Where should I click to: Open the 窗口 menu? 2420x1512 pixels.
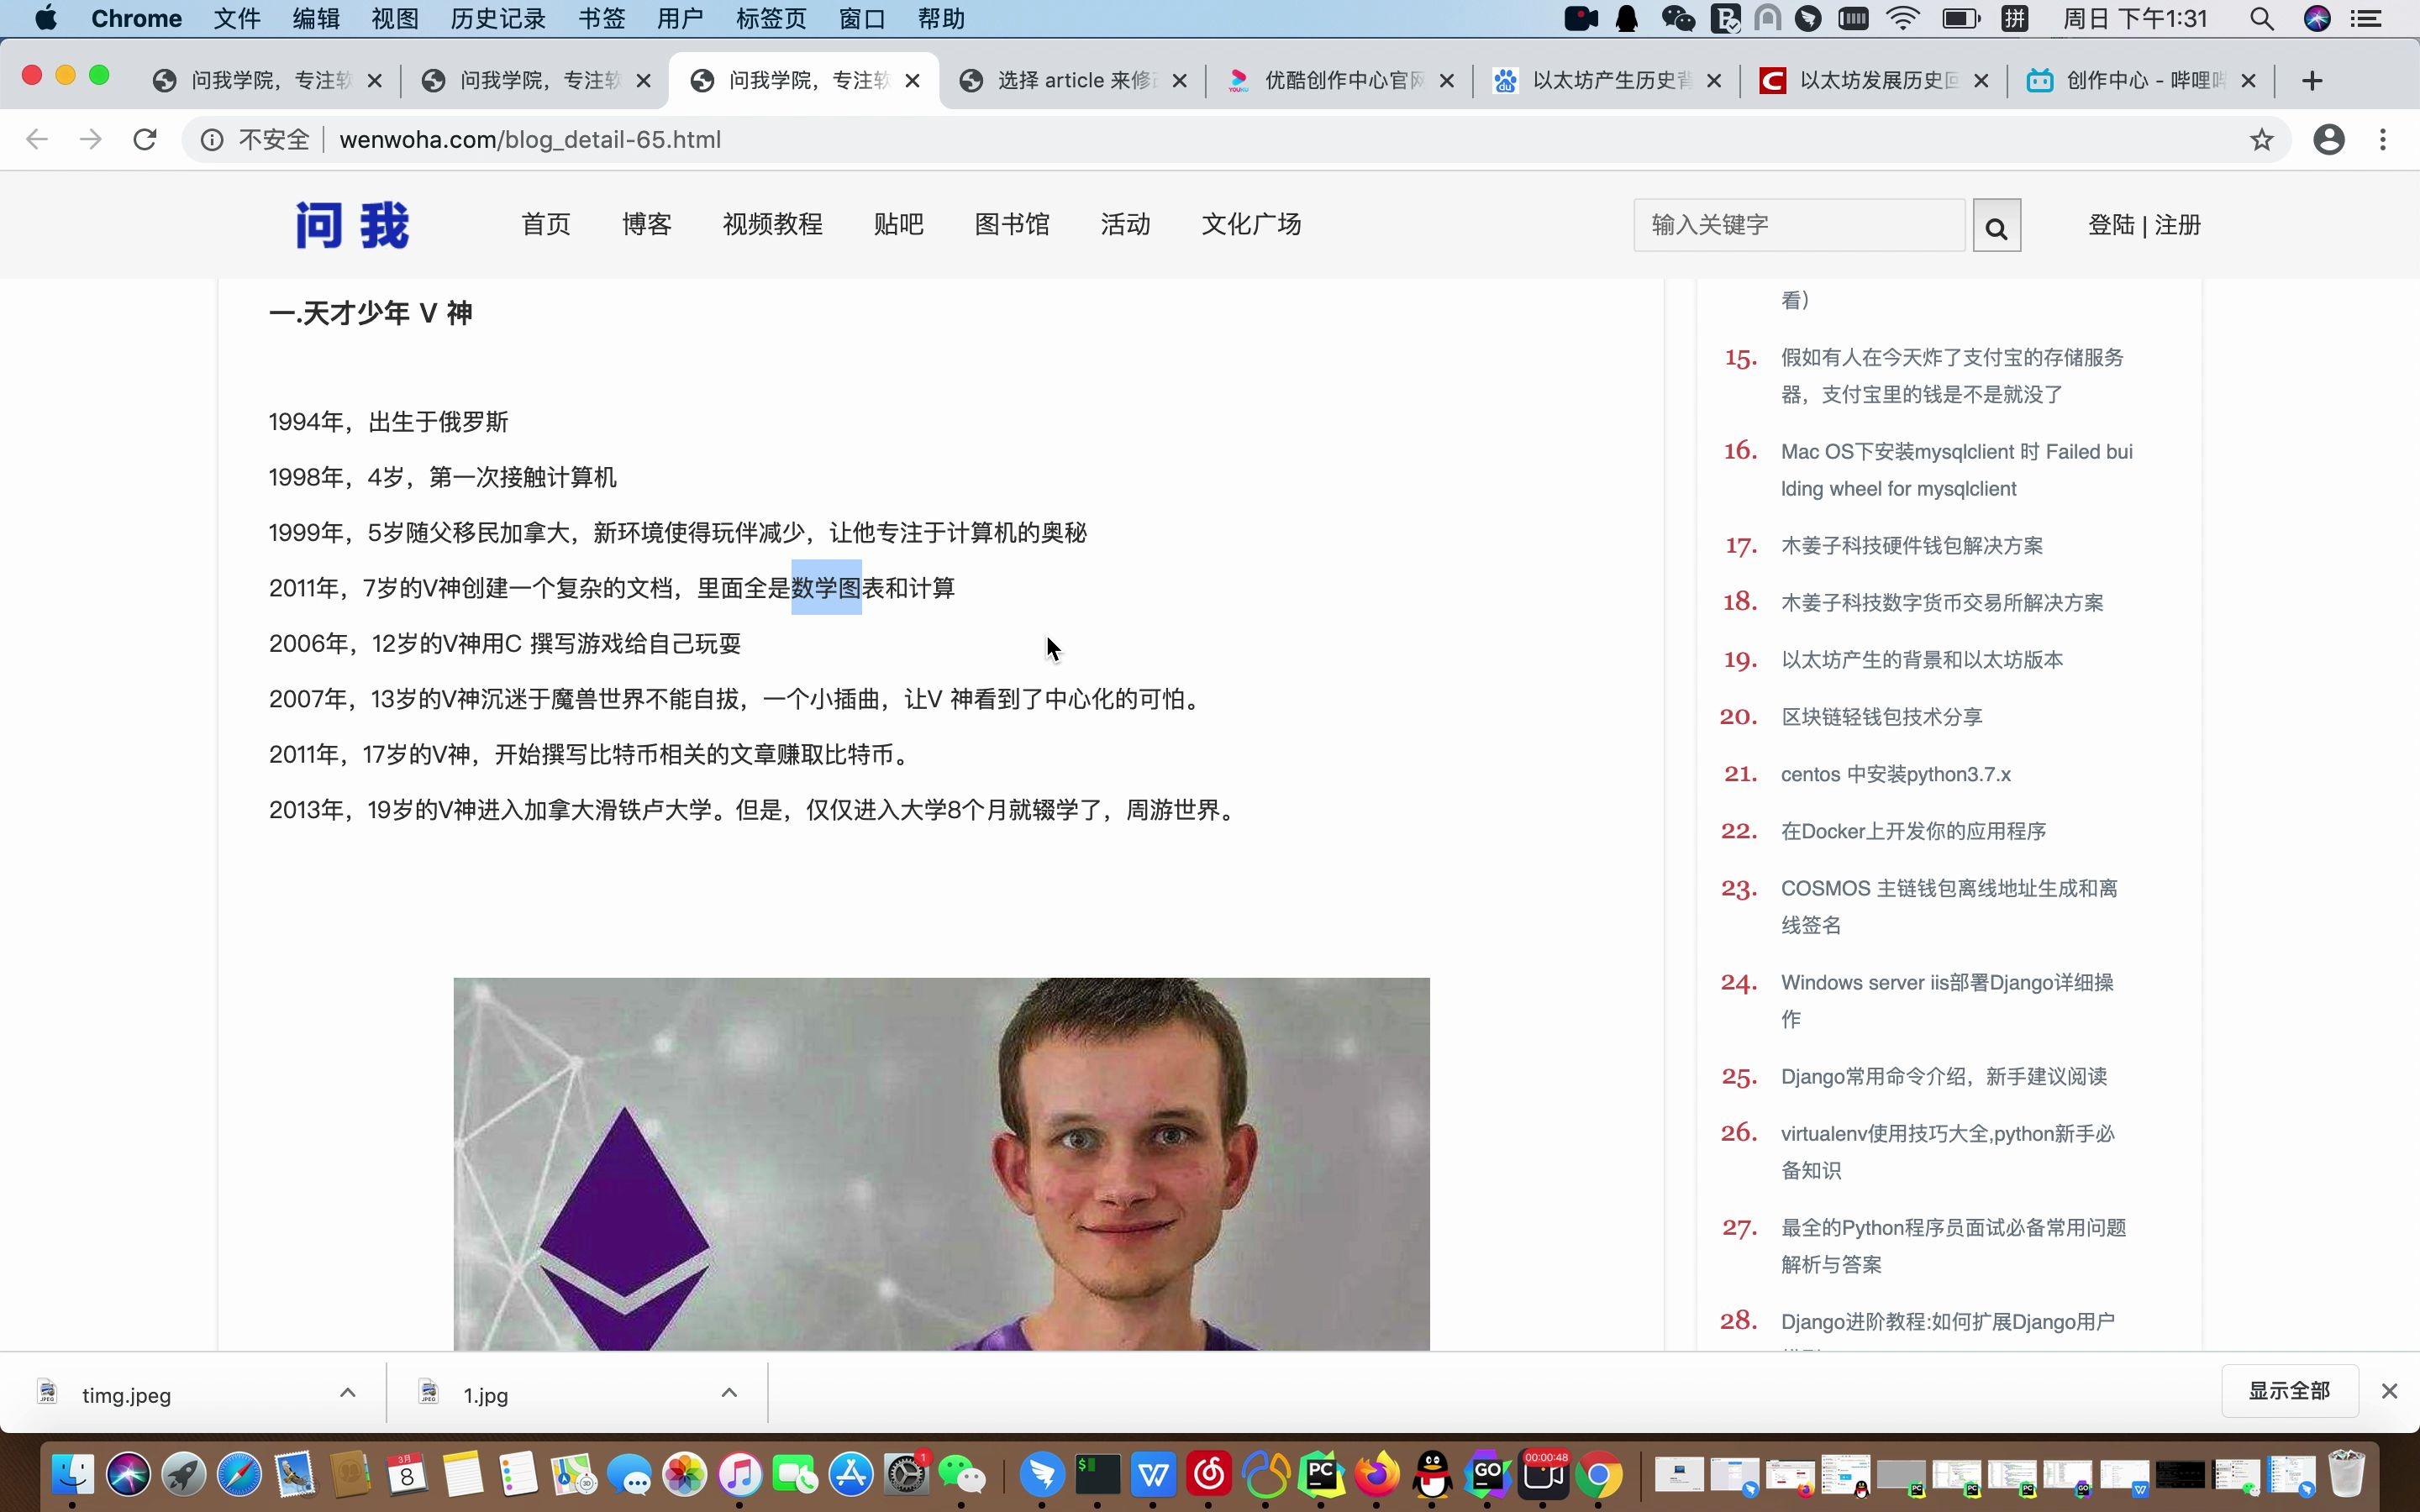coord(862,19)
